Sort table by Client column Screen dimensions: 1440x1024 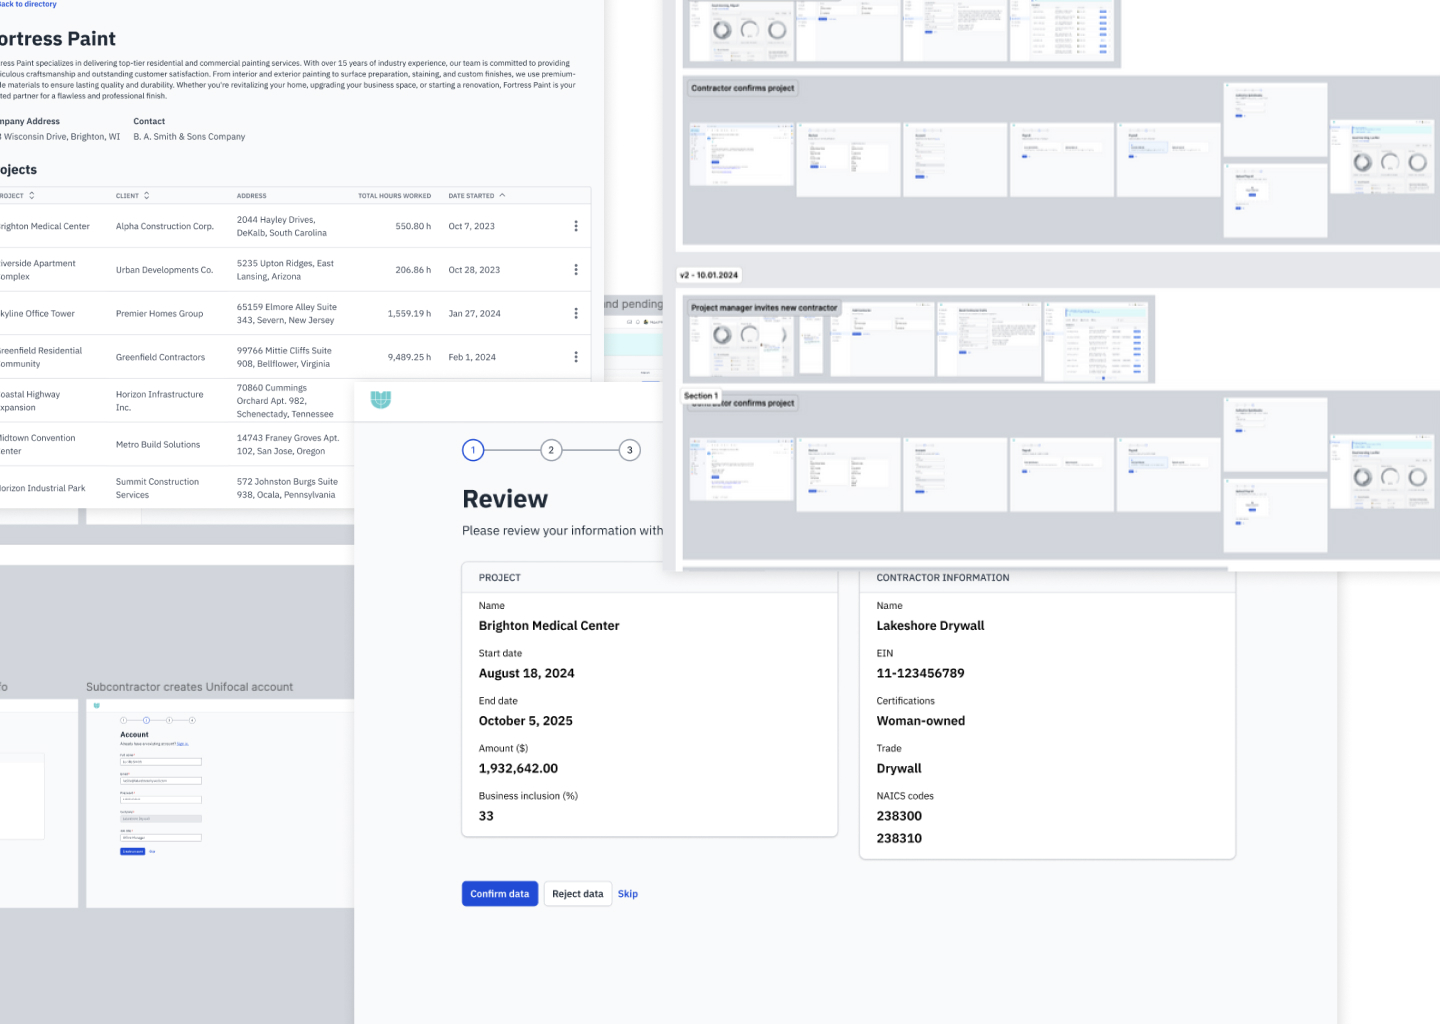[x=147, y=196]
